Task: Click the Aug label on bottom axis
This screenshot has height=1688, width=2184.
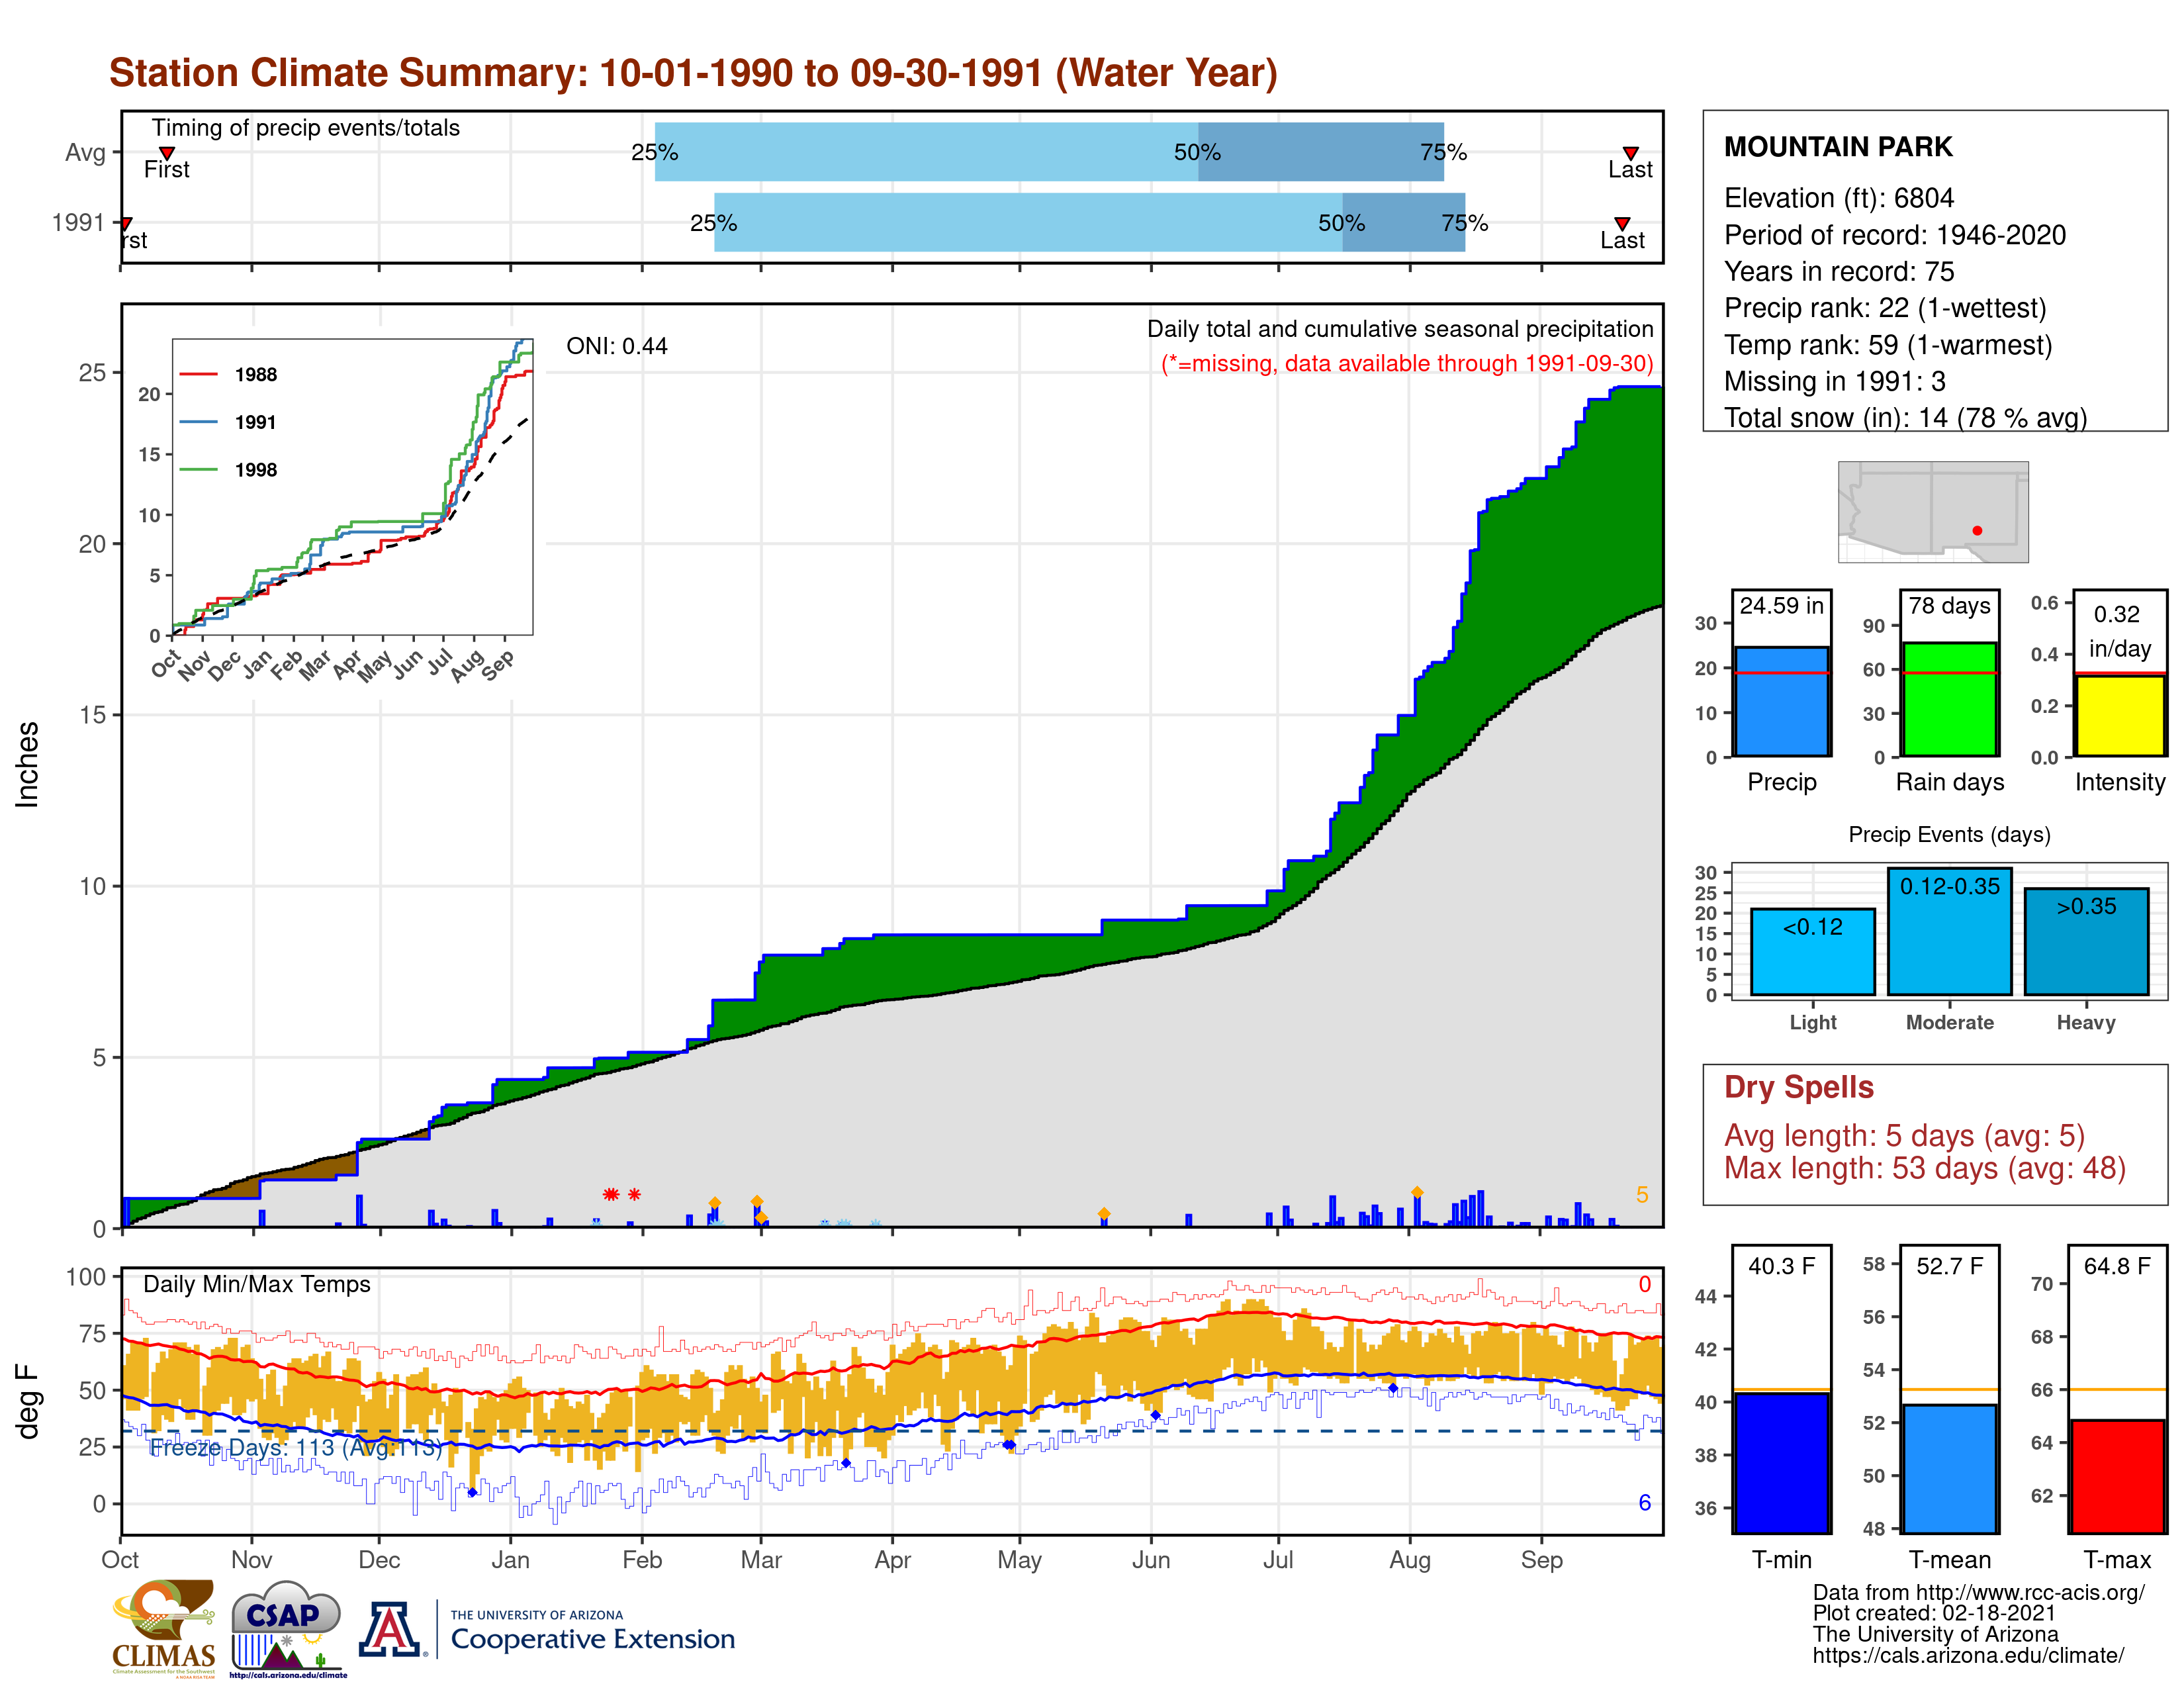Action: click(x=1410, y=1560)
